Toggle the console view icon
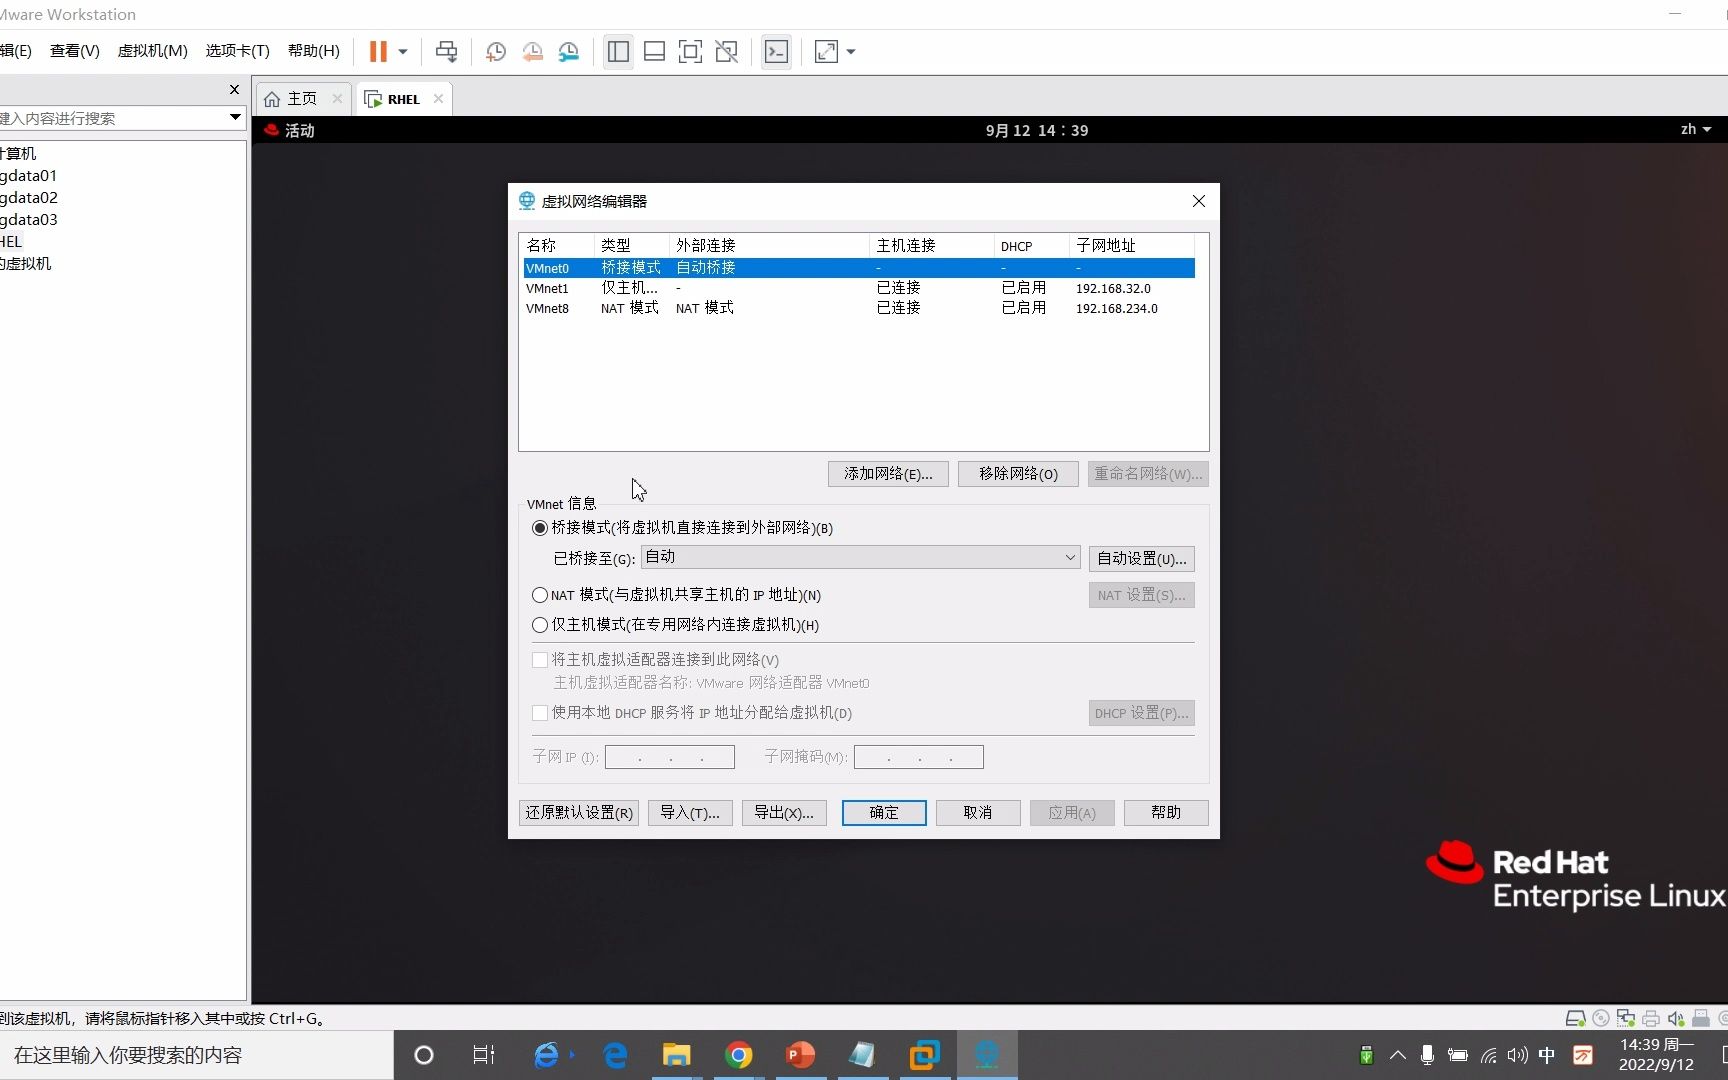1728x1080 pixels. (776, 52)
